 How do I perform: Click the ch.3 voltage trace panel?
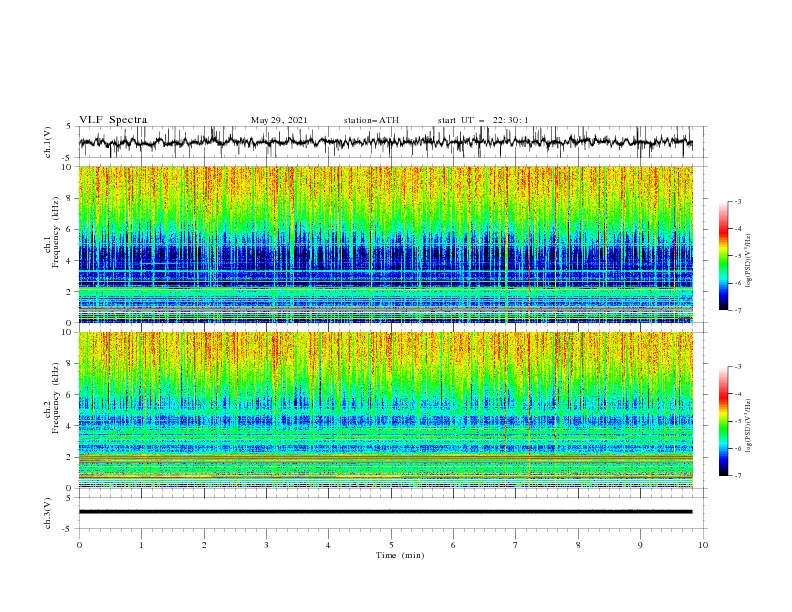point(392,513)
